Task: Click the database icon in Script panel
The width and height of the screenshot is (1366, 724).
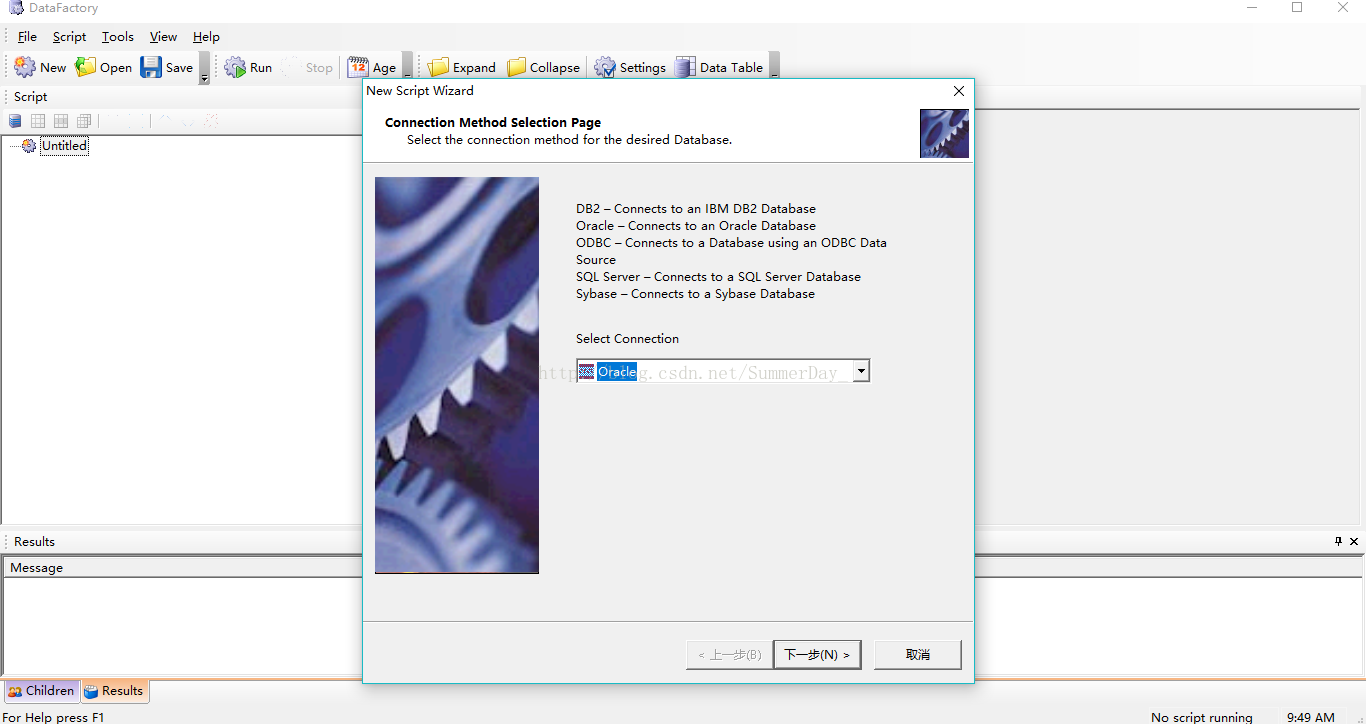Action: (15, 121)
